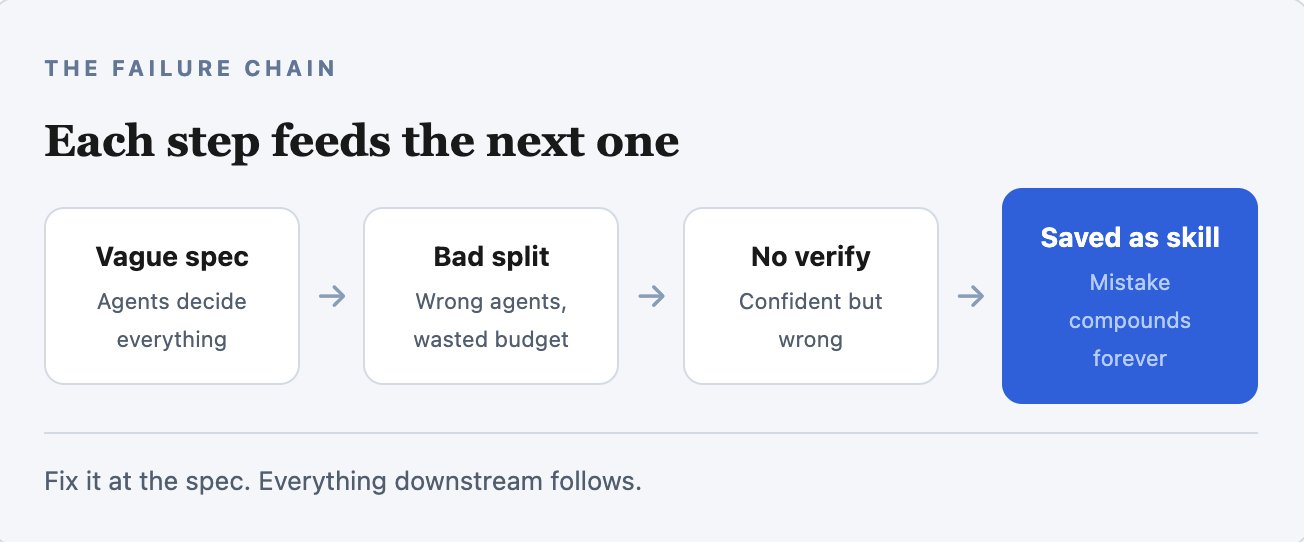1304x542 pixels.
Task: Select the Vague spec card
Action: [x=172, y=296]
